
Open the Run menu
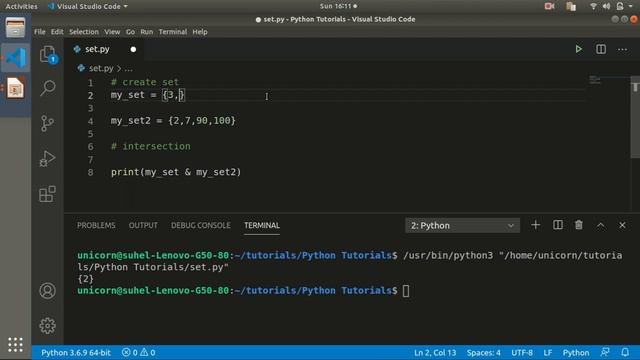click(x=147, y=32)
